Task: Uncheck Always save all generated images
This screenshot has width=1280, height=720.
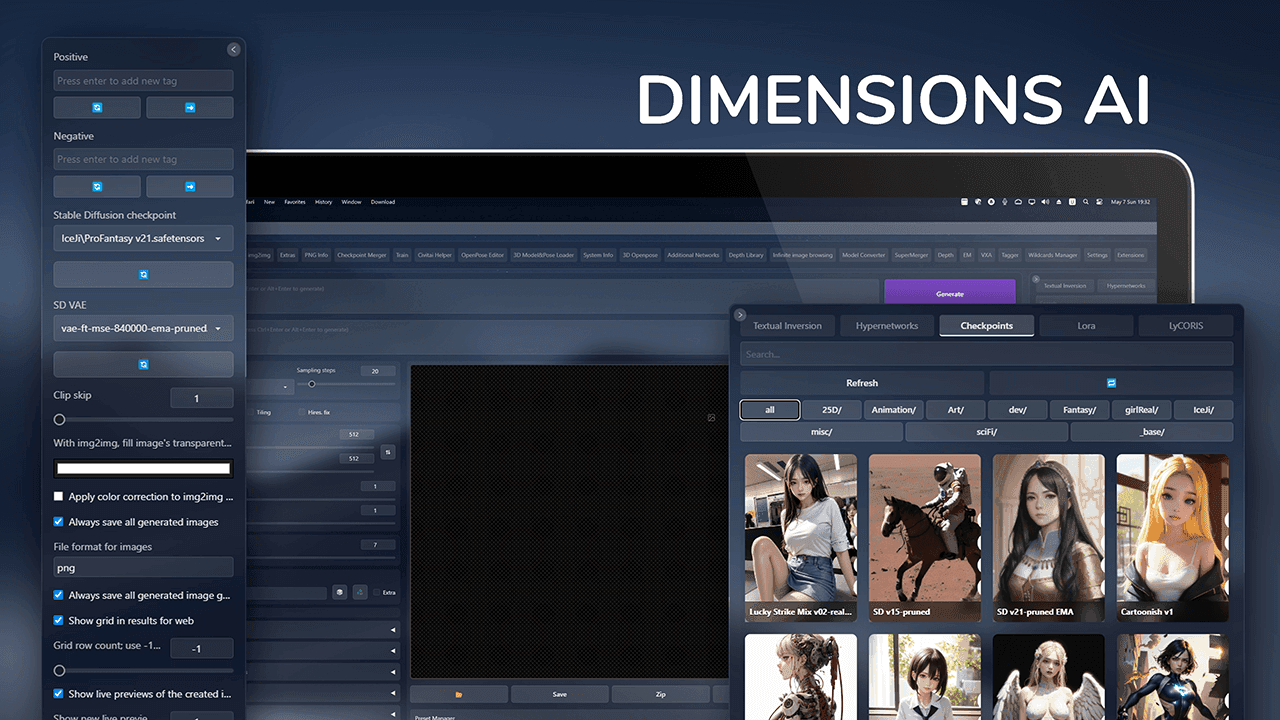Action: [x=59, y=521]
